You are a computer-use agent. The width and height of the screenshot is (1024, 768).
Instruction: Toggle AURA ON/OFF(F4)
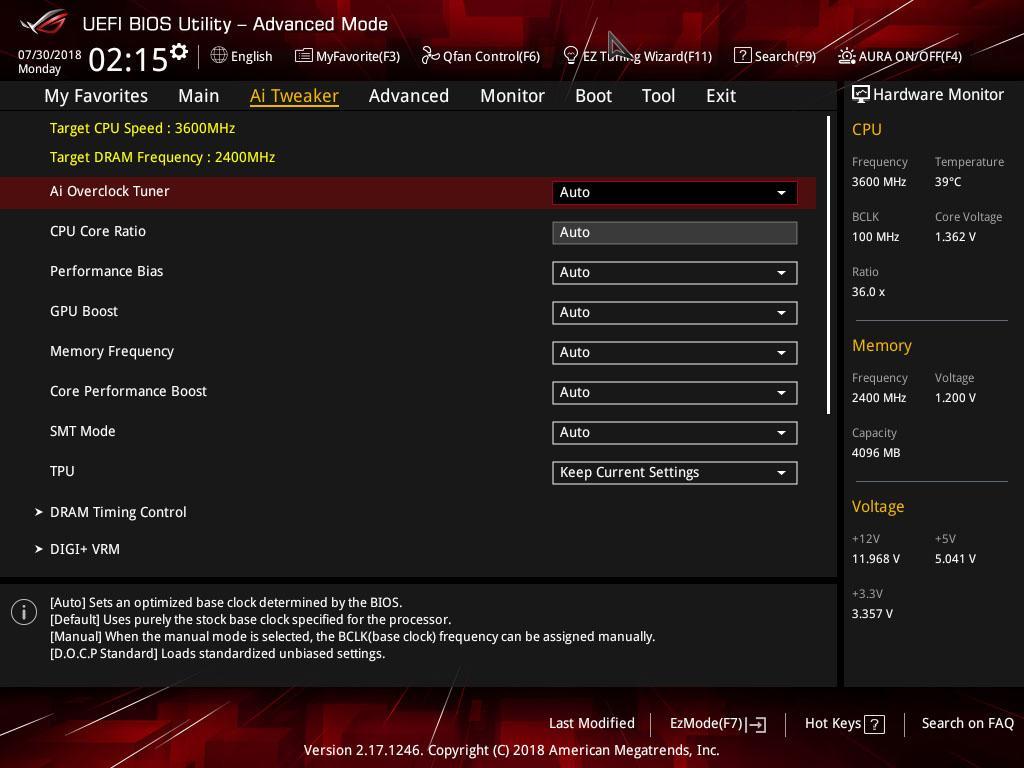click(x=900, y=56)
